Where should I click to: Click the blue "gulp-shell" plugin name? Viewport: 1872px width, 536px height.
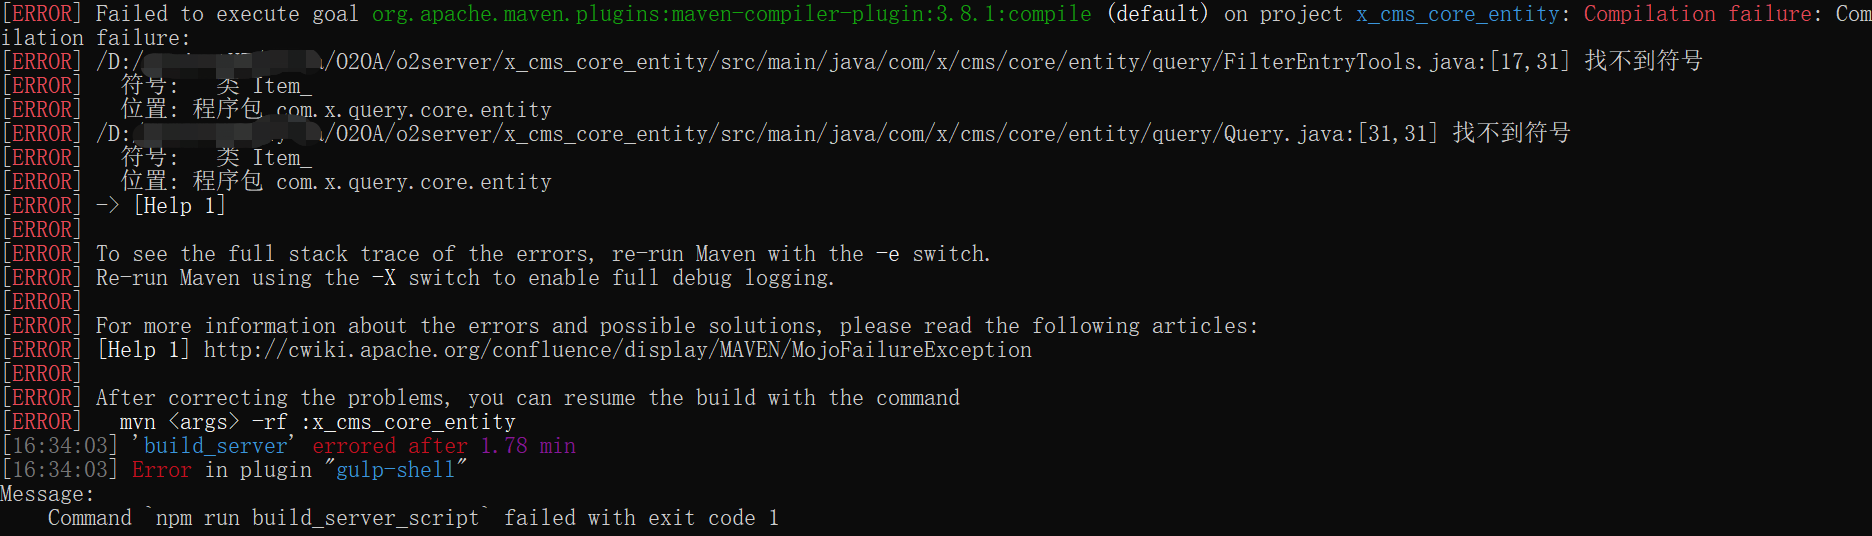pos(395,470)
